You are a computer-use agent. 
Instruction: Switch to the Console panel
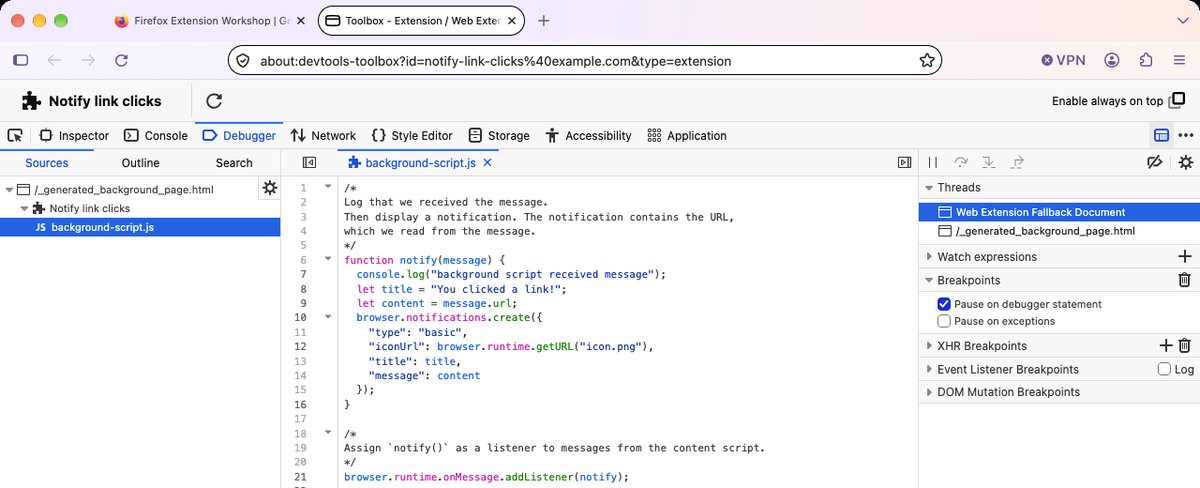click(156, 135)
